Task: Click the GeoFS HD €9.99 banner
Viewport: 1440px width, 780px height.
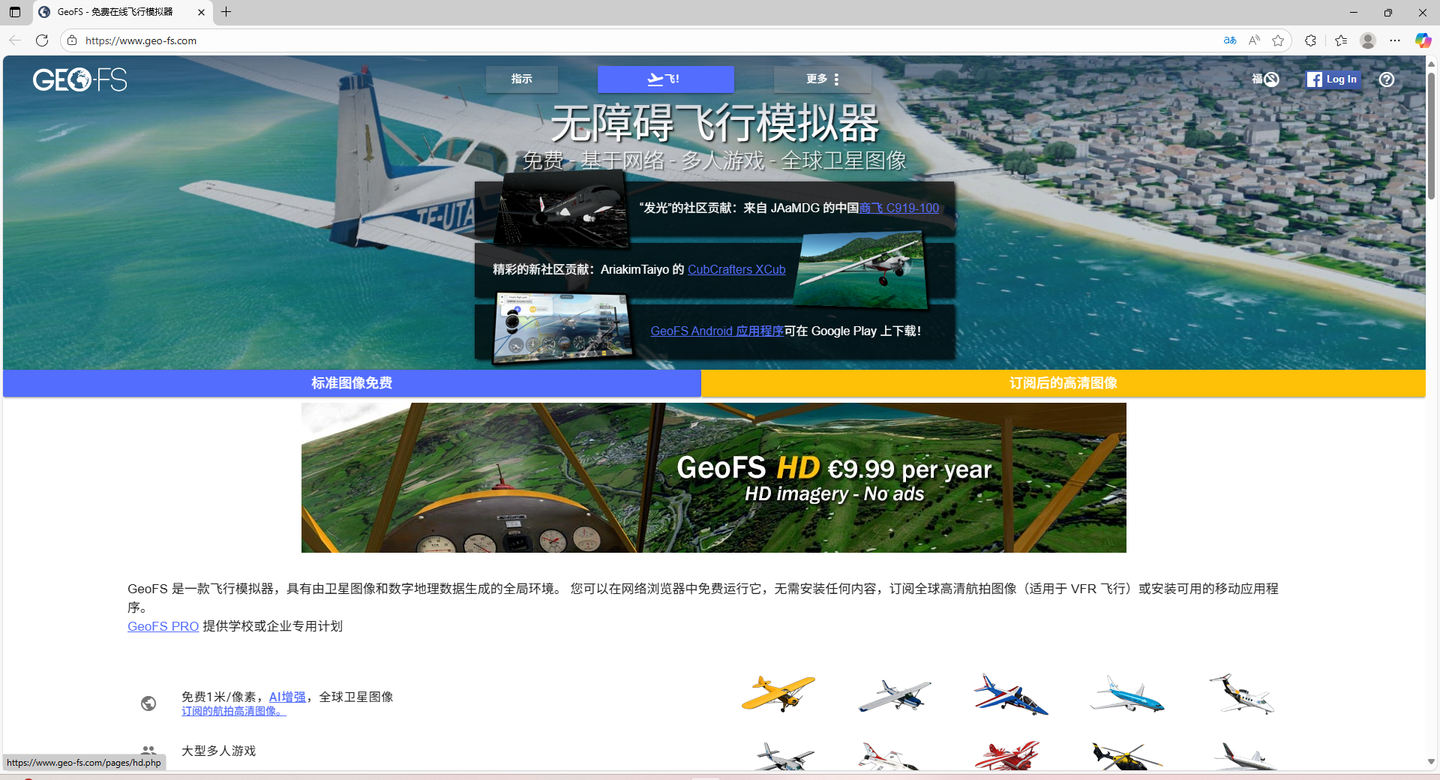Action: (x=714, y=478)
